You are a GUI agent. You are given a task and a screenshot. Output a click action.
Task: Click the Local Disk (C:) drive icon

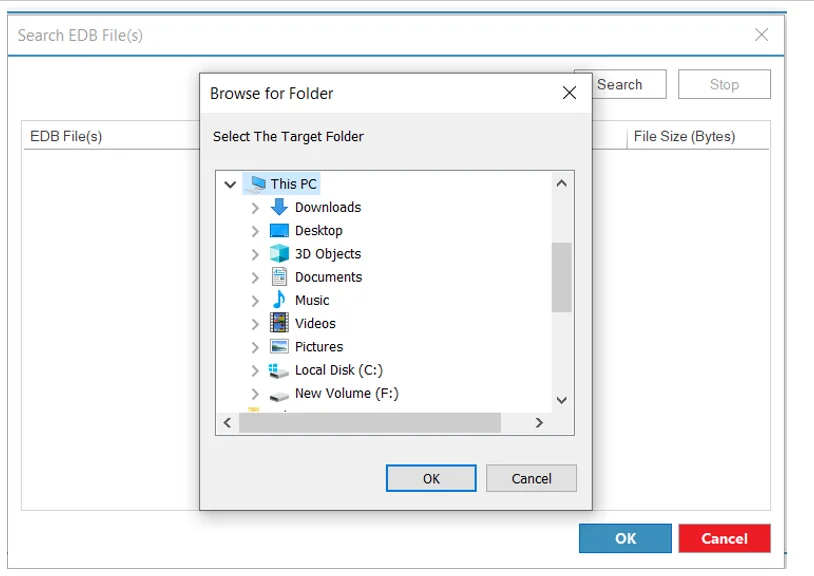[279, 370]
